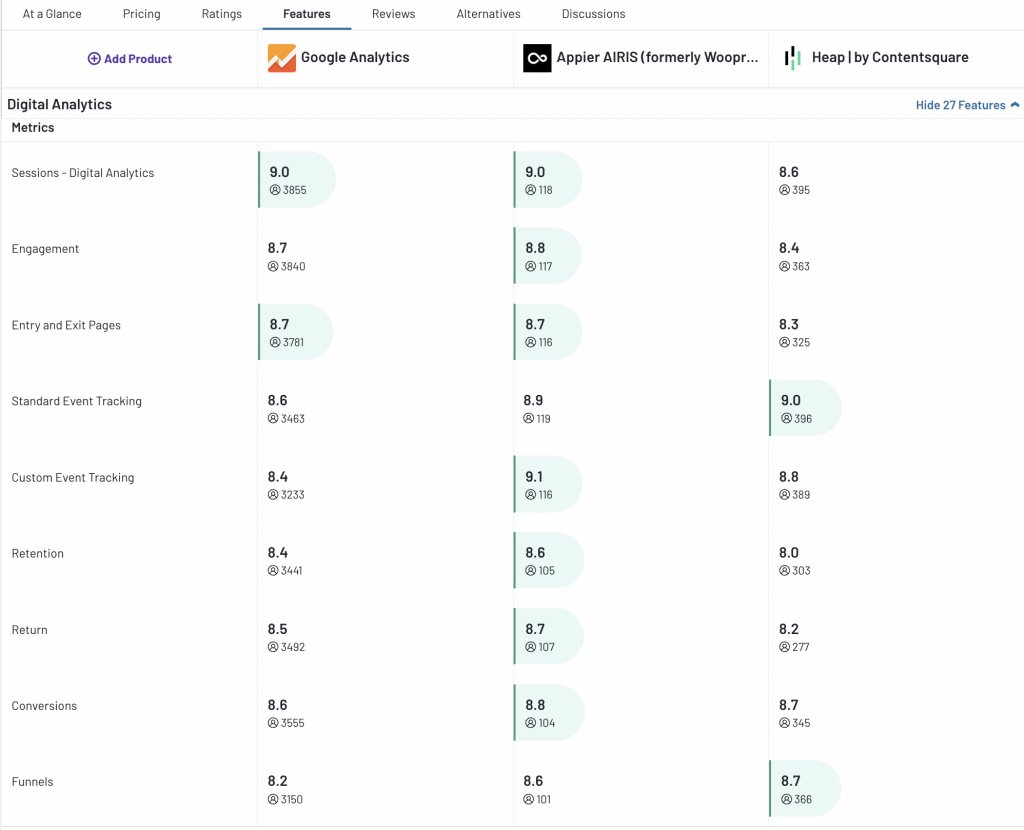Viewport: 1024px width, 830px height.
Task: Open the Reviews tab
Action: [393, 13]
